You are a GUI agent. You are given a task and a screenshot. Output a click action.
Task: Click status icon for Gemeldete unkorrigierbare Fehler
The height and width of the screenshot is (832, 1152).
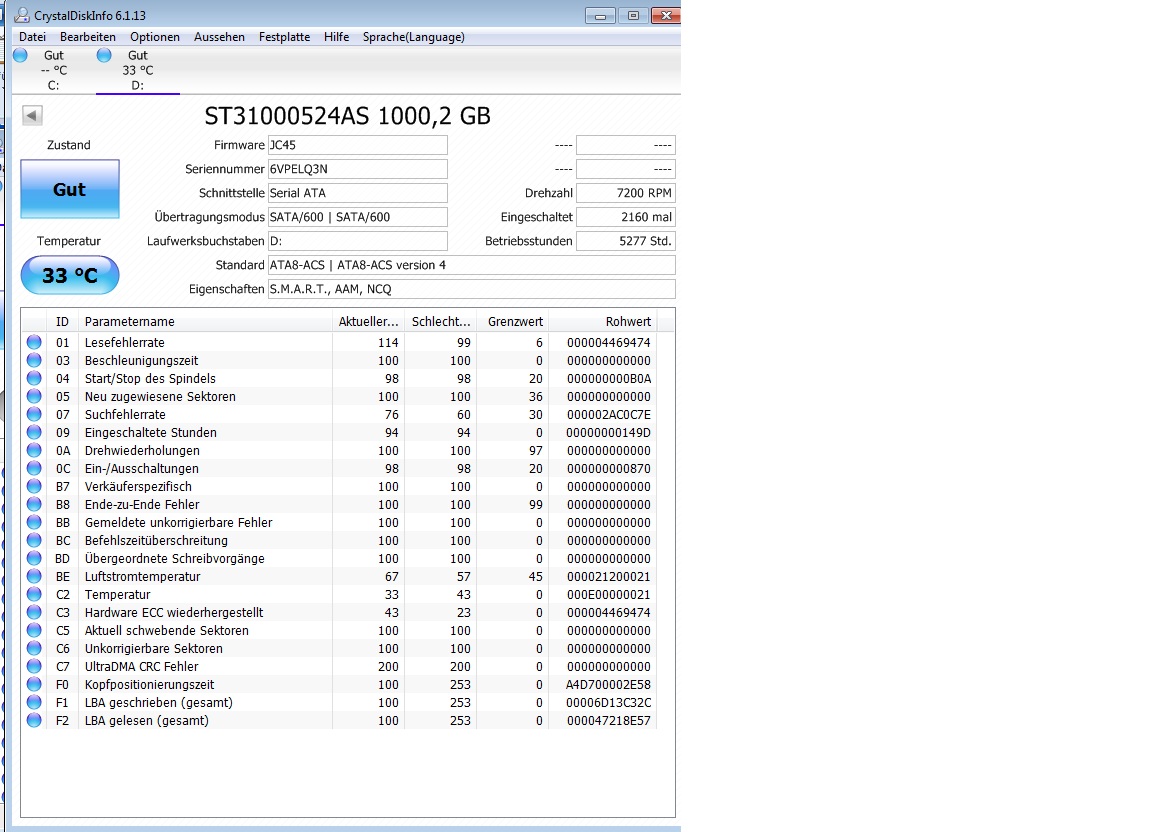coord(34,522)
